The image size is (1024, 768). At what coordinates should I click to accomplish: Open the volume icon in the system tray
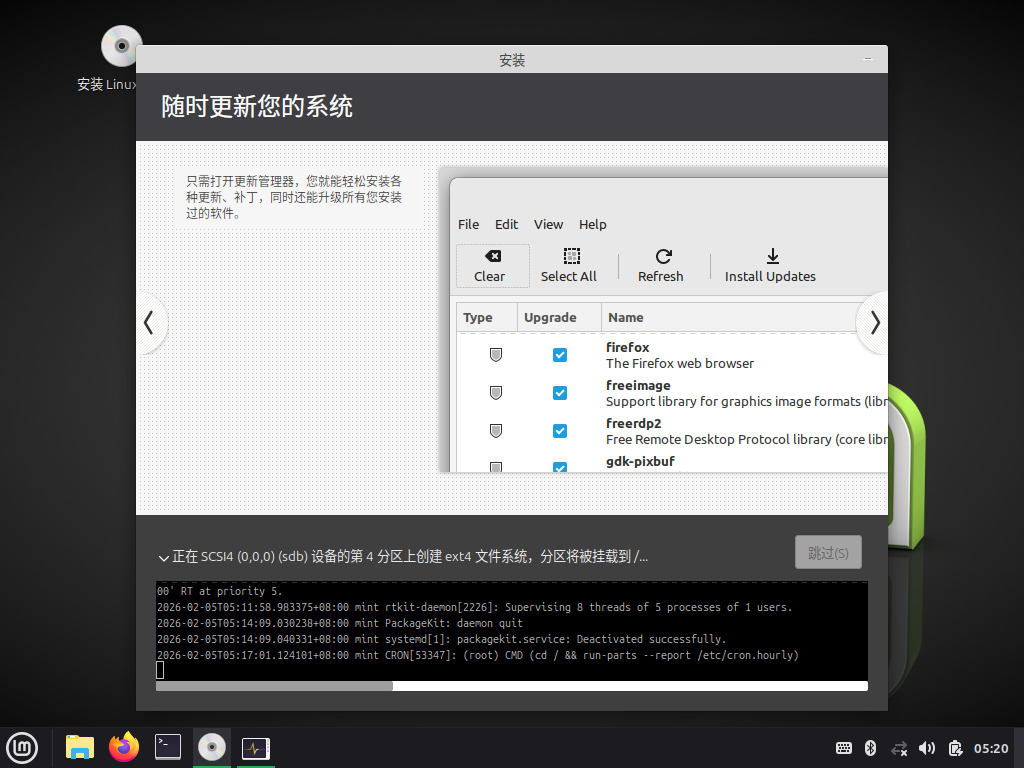click(x=927, y=747)
